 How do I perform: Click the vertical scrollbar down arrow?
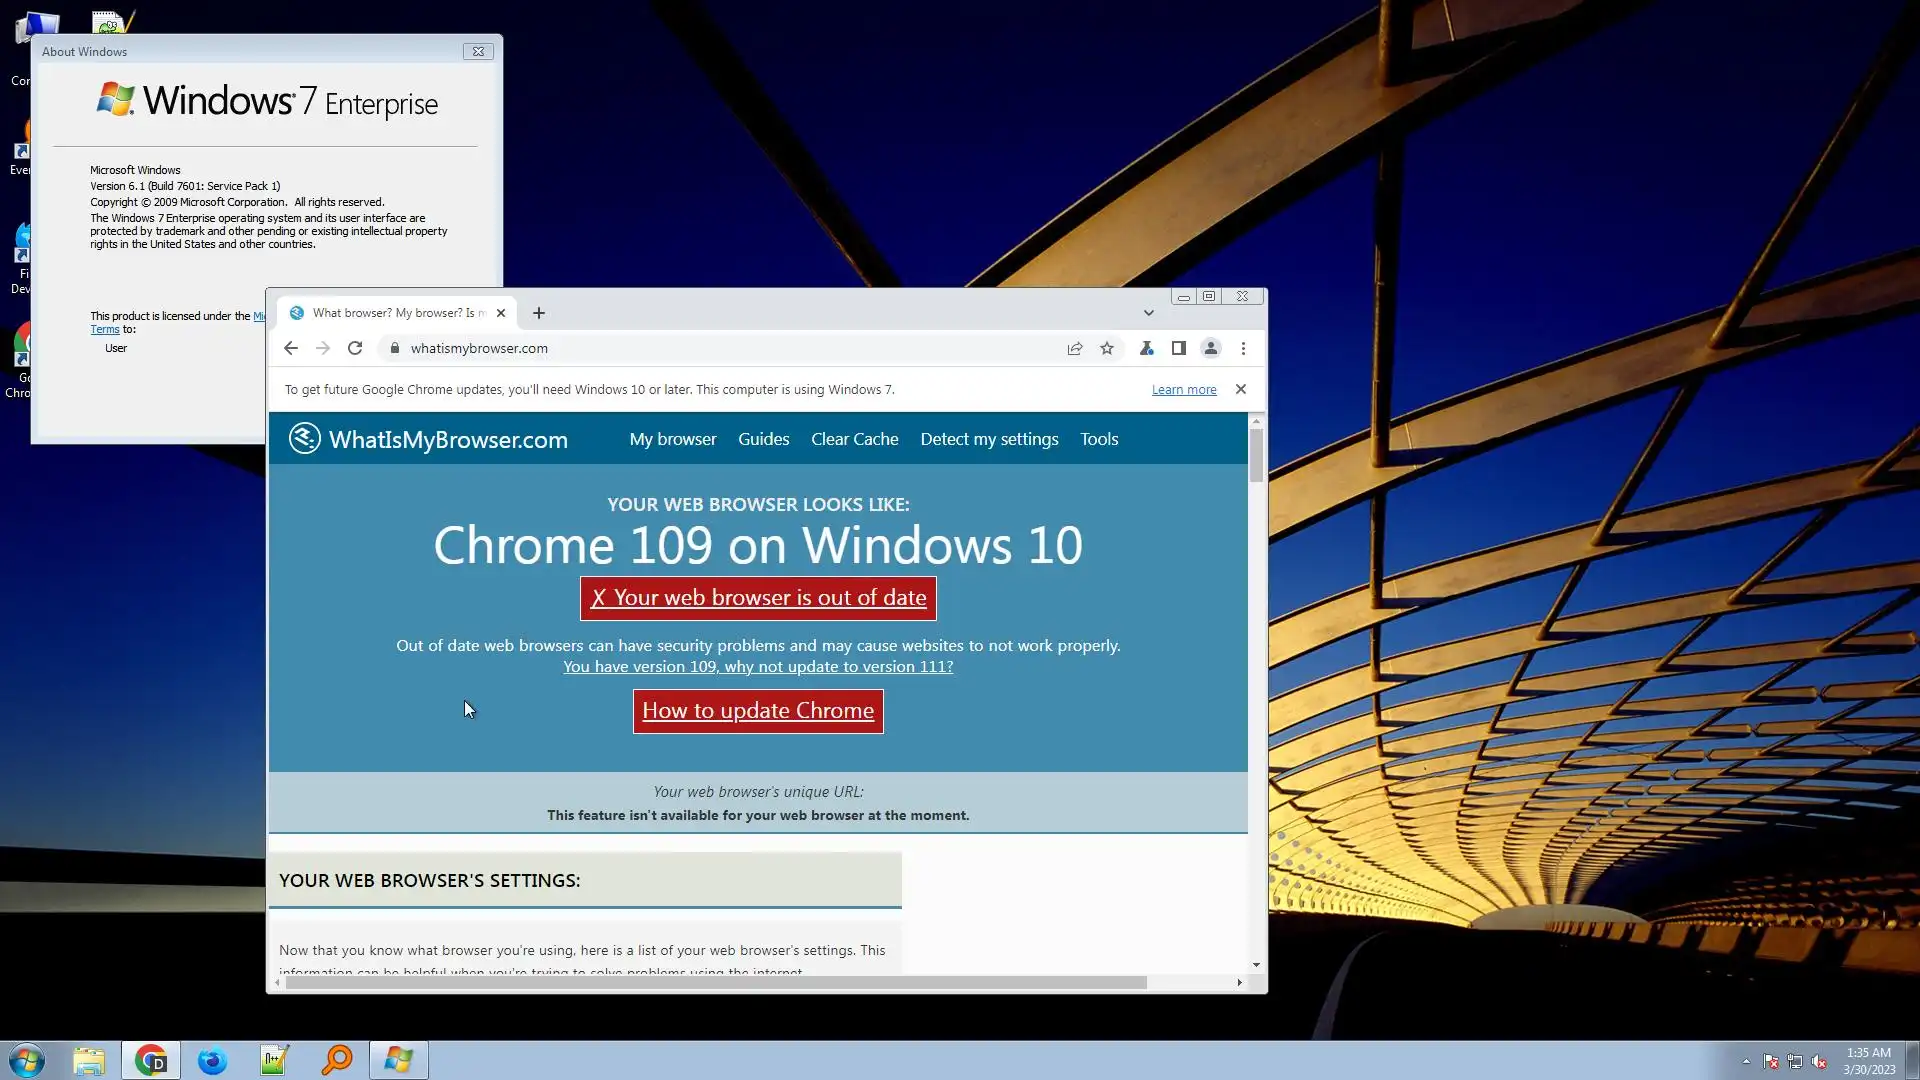(1256, 965)
